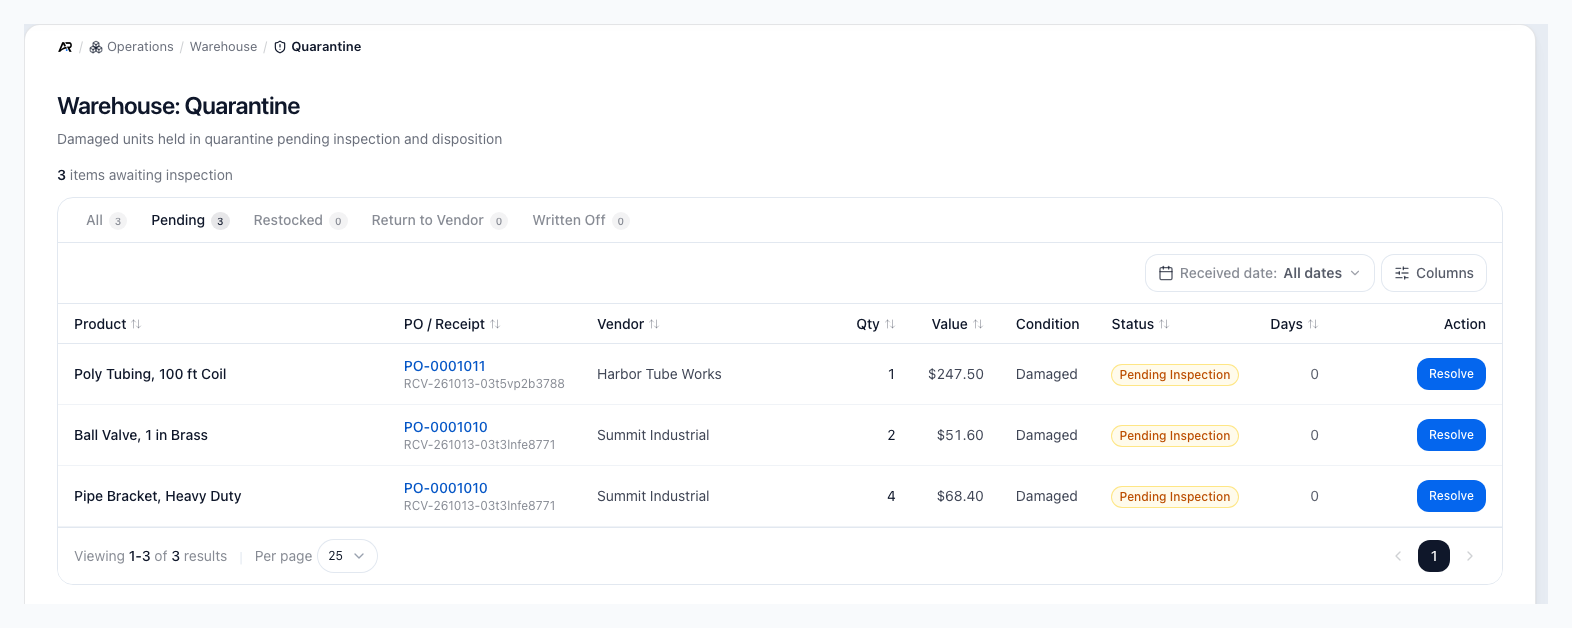Click the '$51.60' value cell
This screenshot has height=628, width=1572.
click(x=960, y=435)
